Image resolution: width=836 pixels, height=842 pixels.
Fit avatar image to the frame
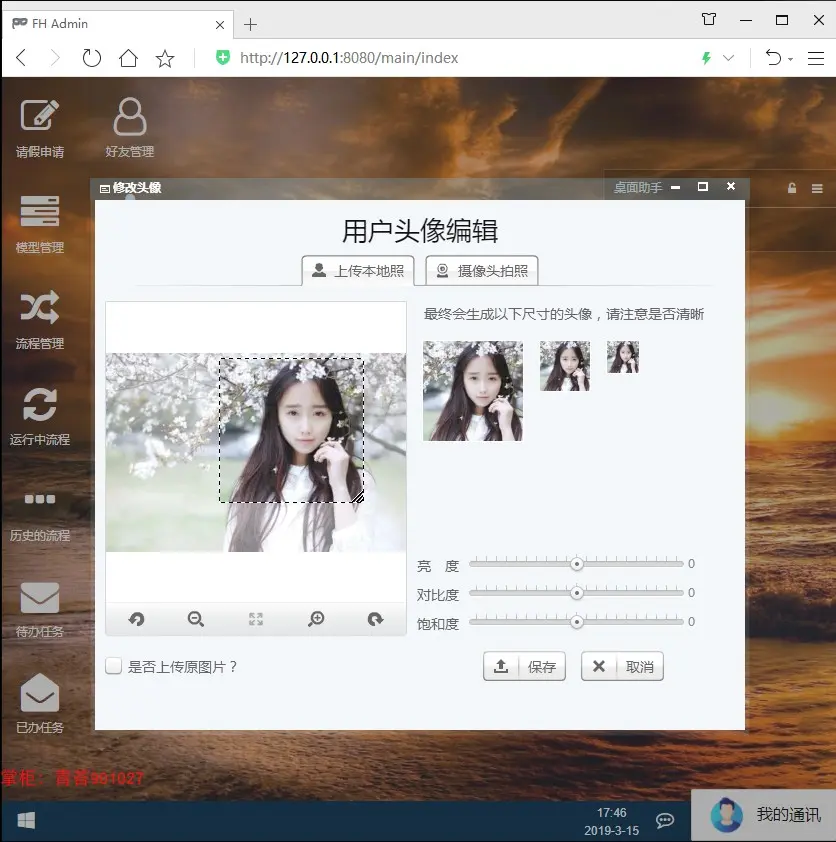[256, 619]
